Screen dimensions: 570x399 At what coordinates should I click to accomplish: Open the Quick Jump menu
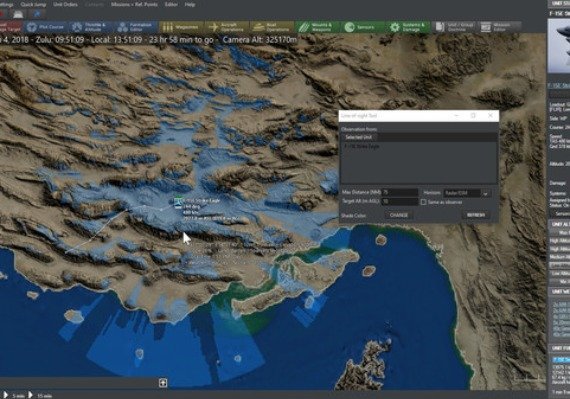click(33, 5)
